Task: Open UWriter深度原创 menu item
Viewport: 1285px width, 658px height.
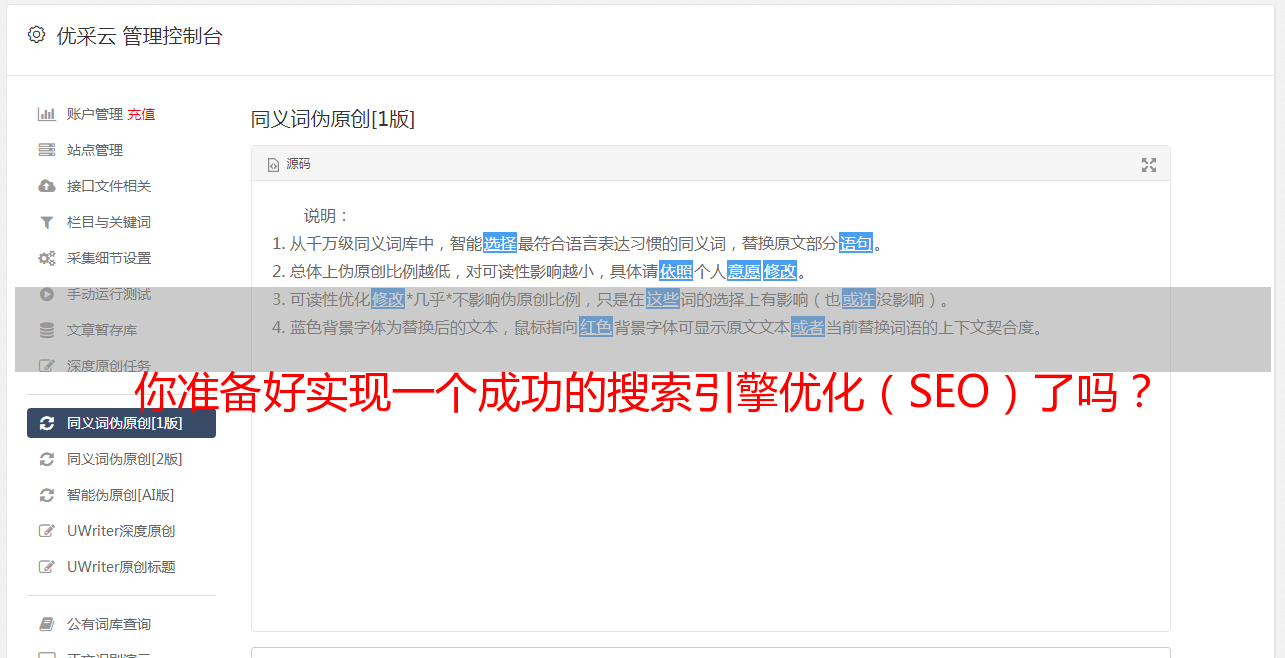Action: [121, 531]
